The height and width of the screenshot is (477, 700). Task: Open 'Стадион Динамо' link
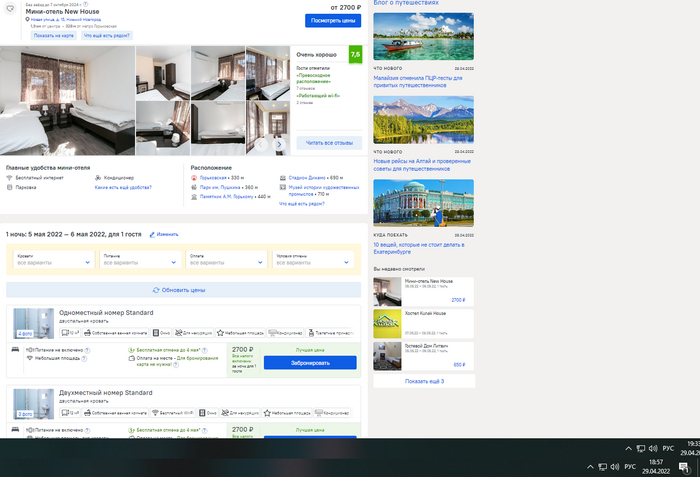point(307,178)
